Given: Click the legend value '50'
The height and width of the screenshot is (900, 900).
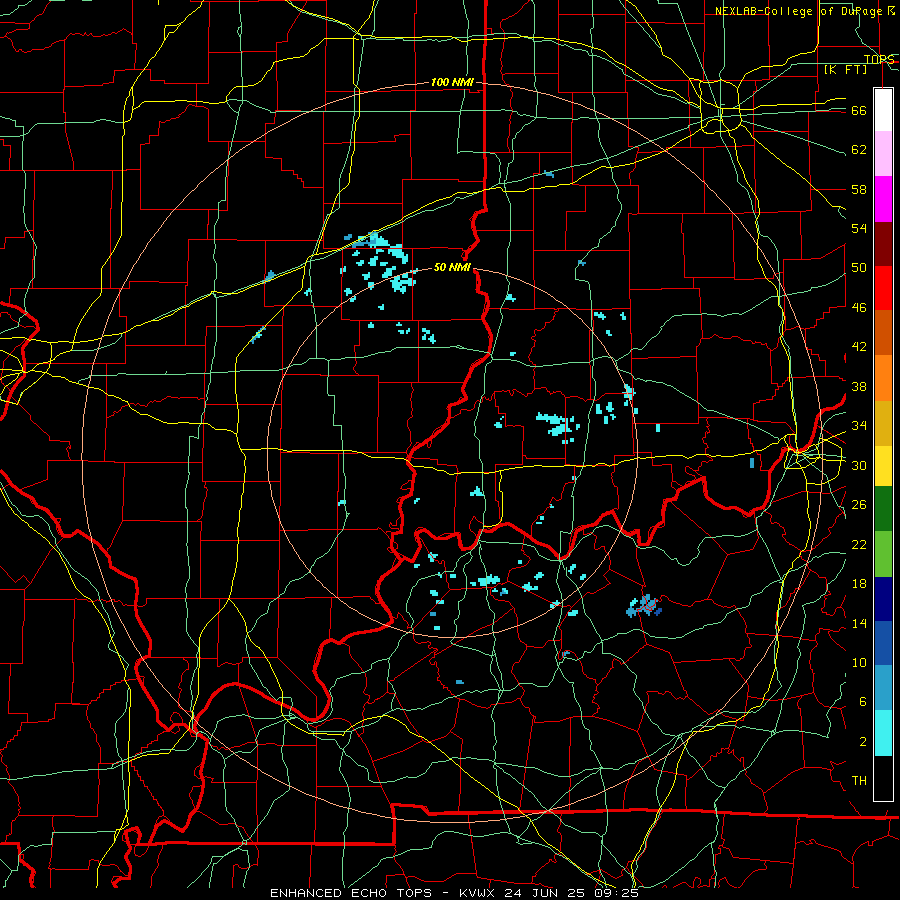Looking at the screenshot, I should pos(859,268).
